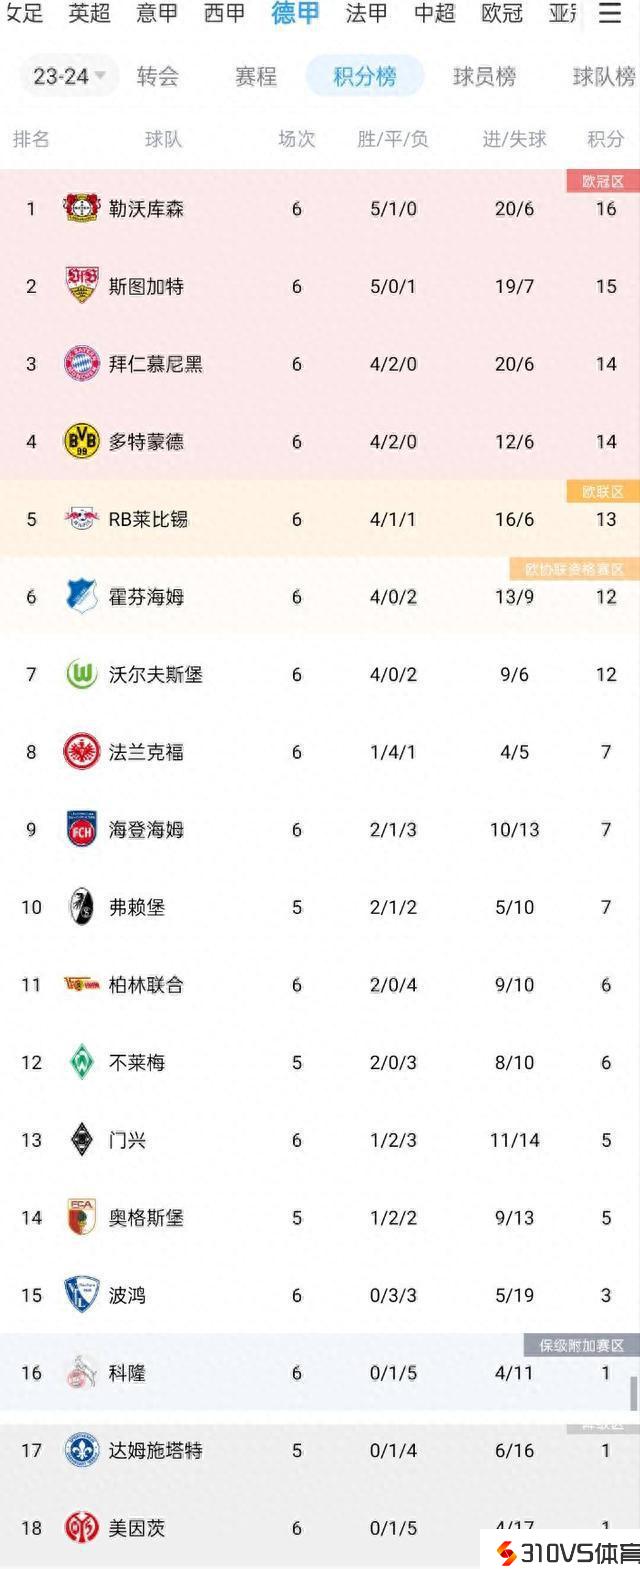
Task: Expand the 23-24 season dropdown
Action: (69, 76)
